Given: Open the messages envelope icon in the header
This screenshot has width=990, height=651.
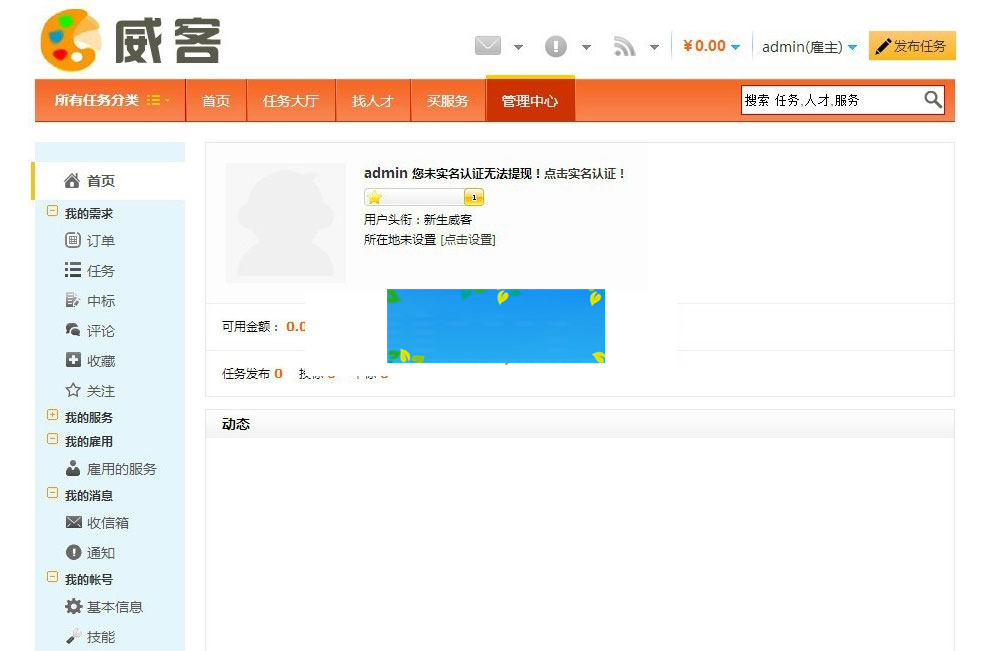Looking at the screenshot, I should click(488, 45).
